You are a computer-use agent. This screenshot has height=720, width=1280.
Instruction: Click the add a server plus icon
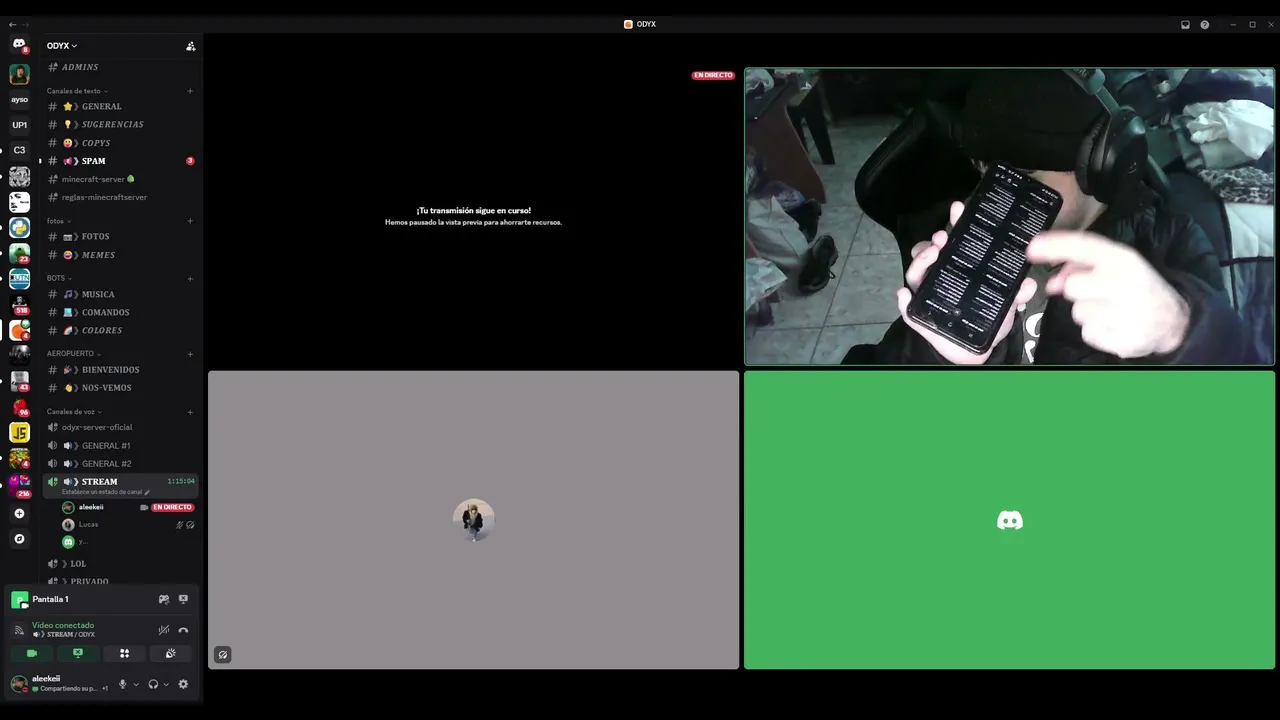click(x=19, y=513)
